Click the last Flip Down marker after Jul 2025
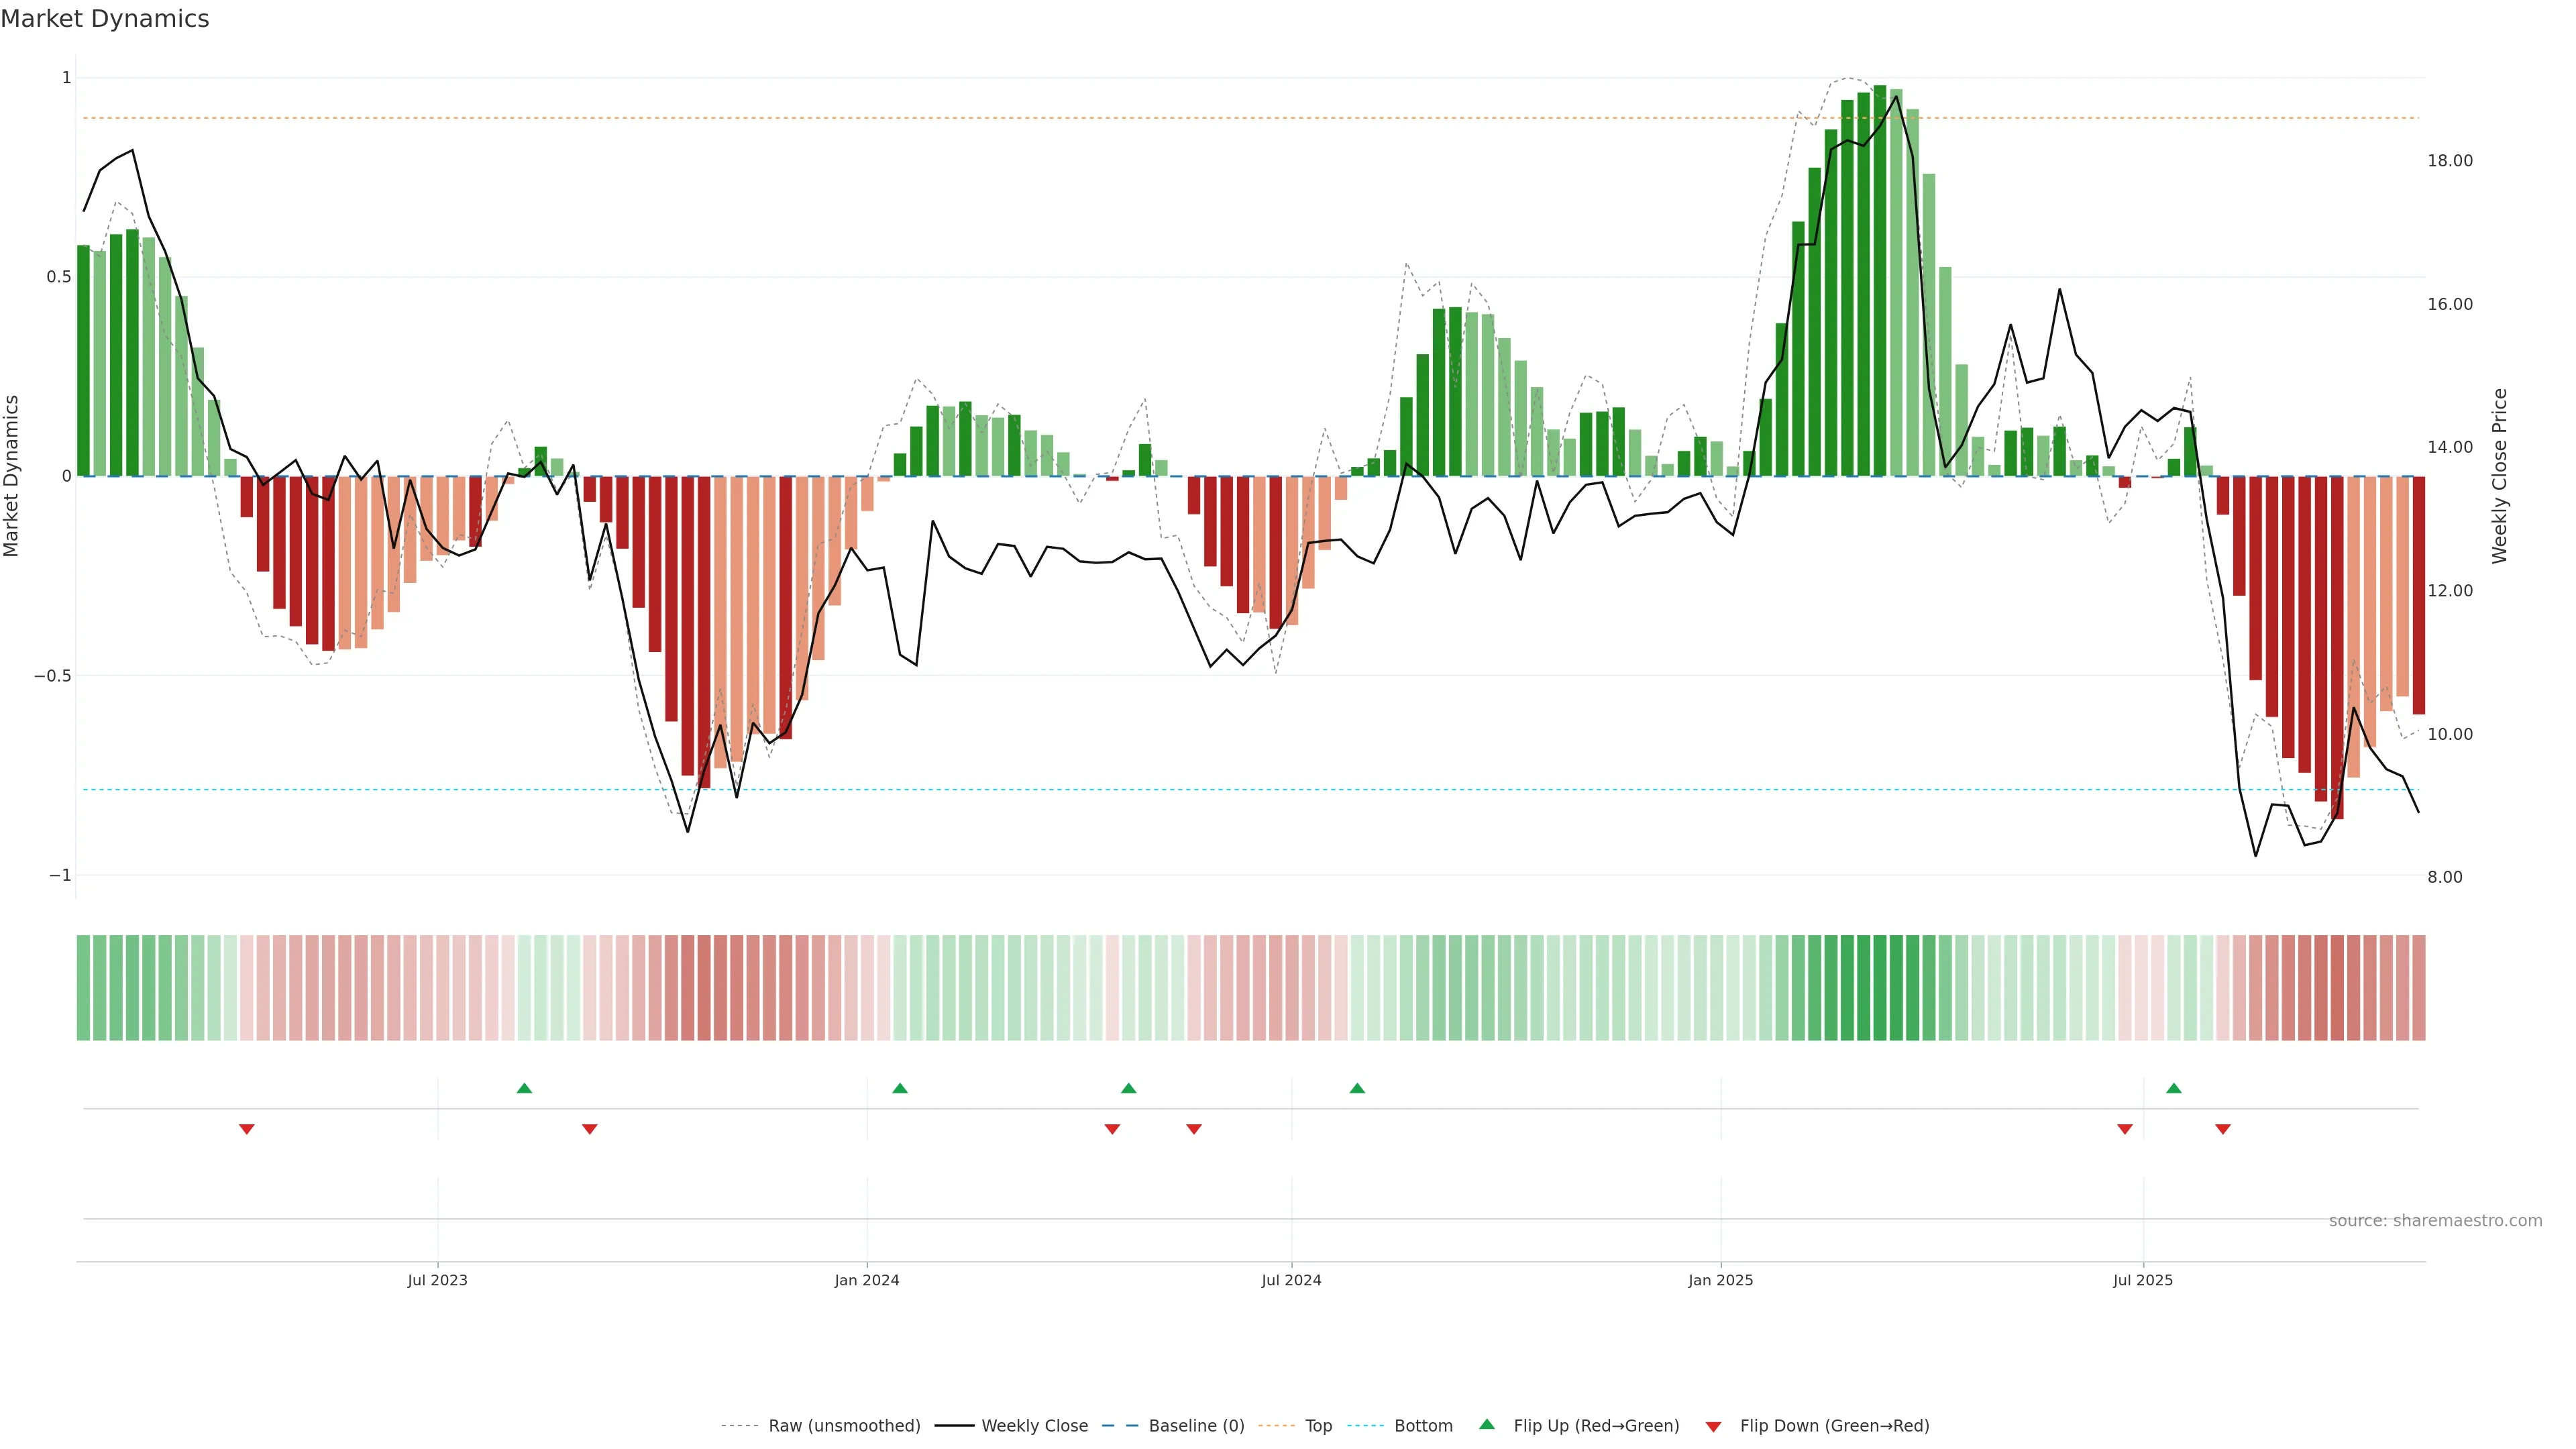Screen dimensions: 2576x1449 tap(2223, 1129)
